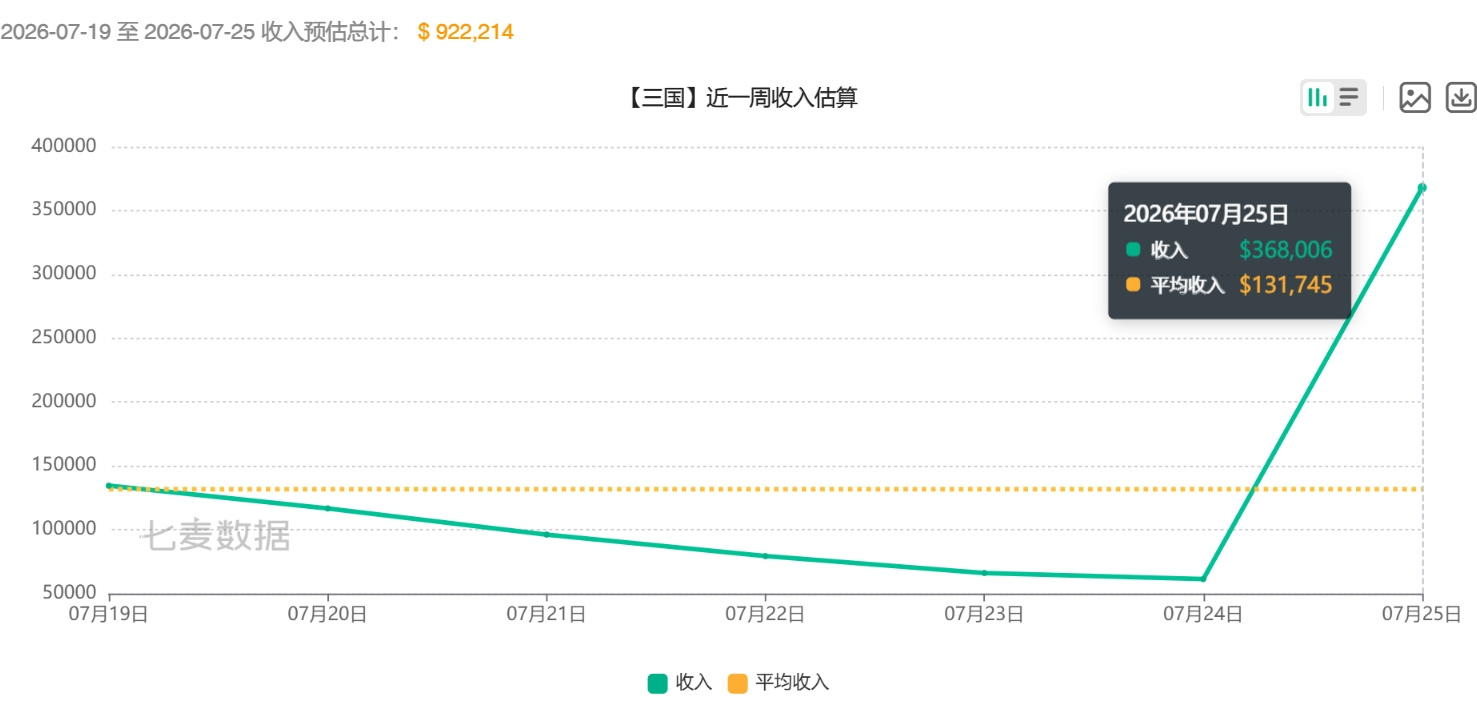Select the 07月24日 lowest data point

pos(1203,579)
